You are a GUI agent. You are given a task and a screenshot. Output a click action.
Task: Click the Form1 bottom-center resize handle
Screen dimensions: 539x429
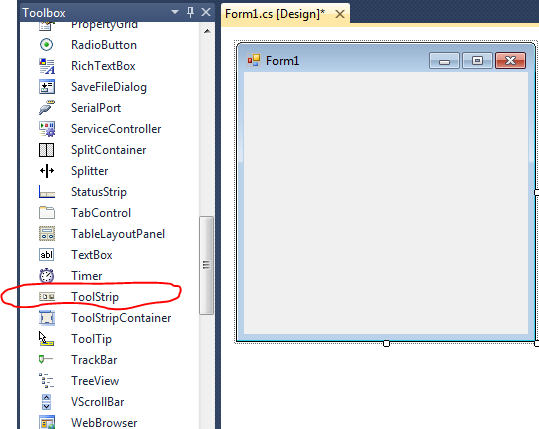(x=386, y=343)
